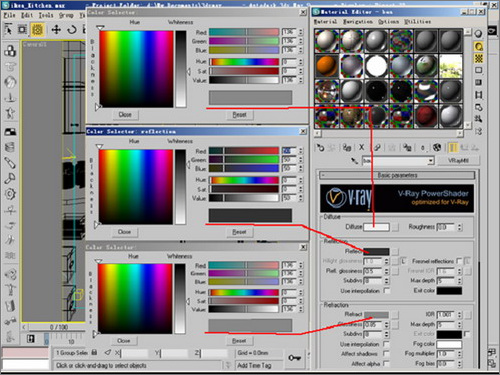Open the File menu in 3ds Max
This screenshot has height=375, width=500.
pos(9,15)
